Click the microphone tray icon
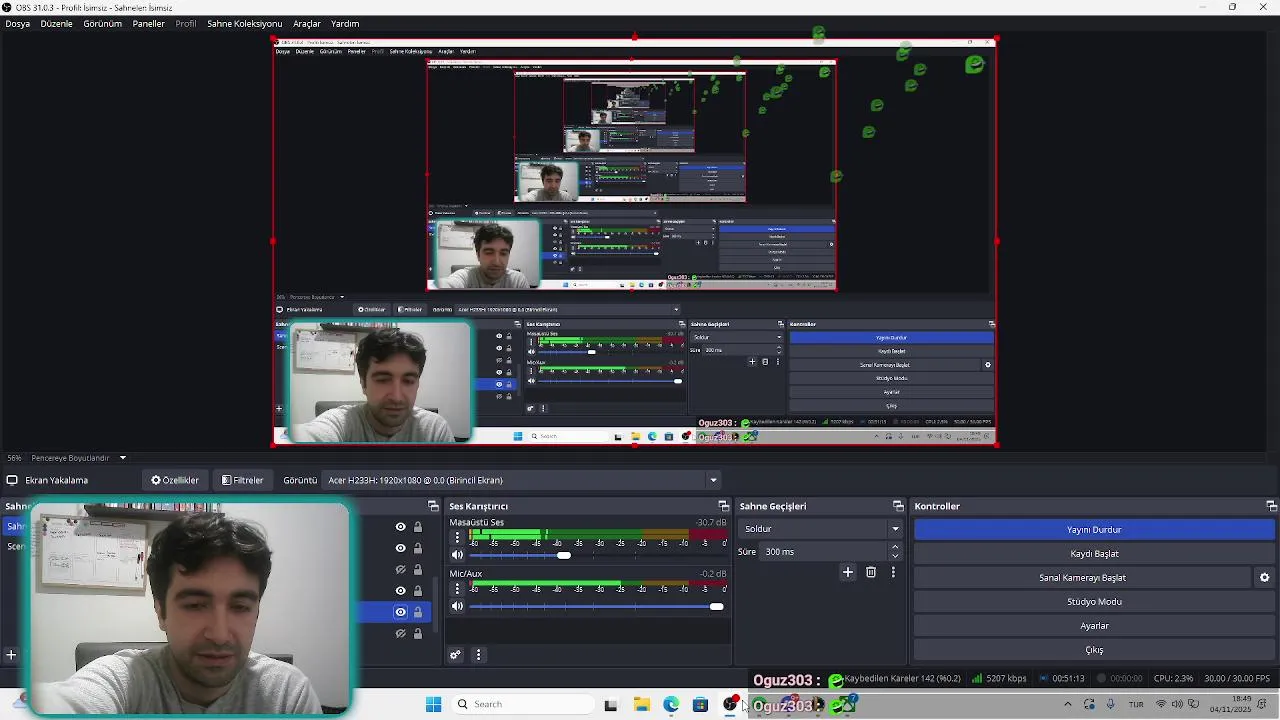The width and height of the screenshot is (1280, 720). tap(1111, 704)
